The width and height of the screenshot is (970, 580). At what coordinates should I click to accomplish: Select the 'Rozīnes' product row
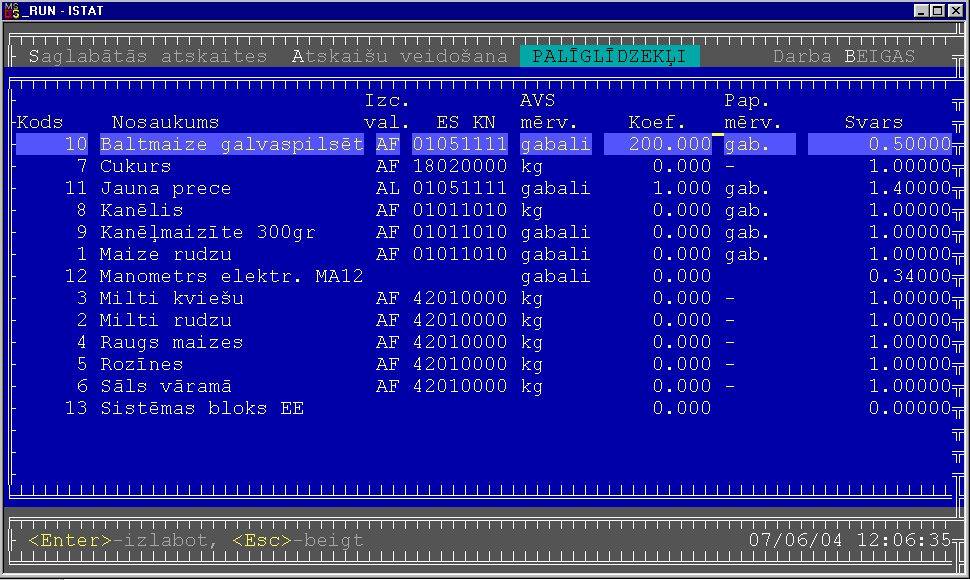484,364
